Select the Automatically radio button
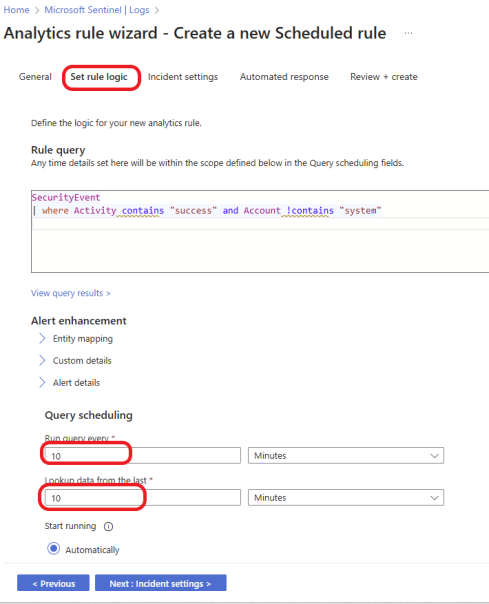489x604 pixels. (54, 548)
